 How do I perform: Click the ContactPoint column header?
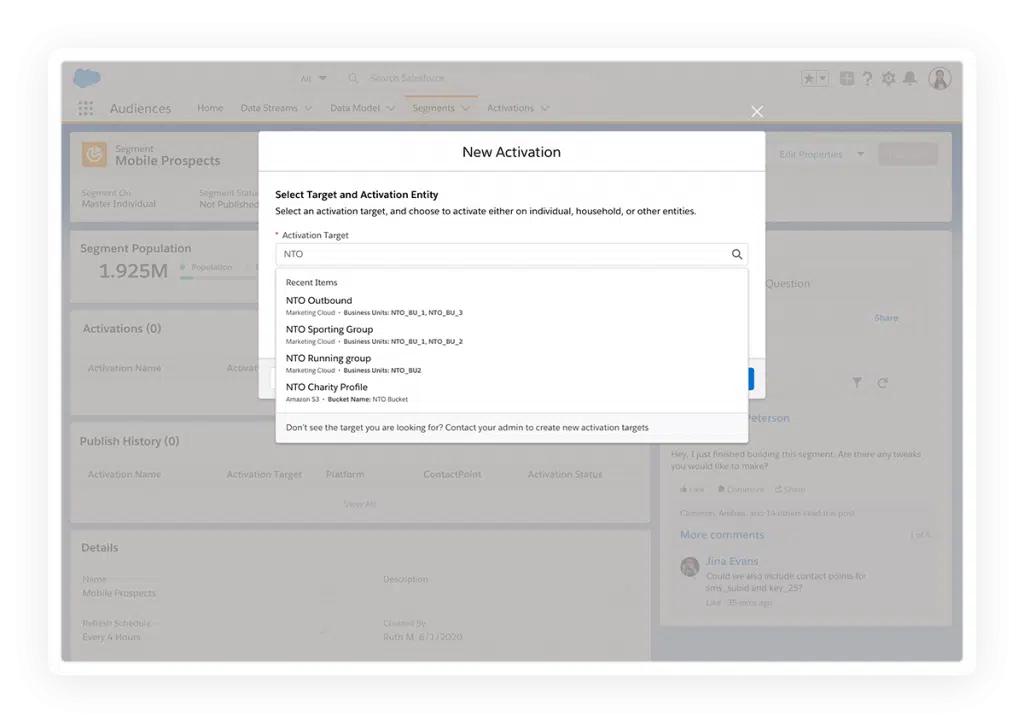click(452, 475)
